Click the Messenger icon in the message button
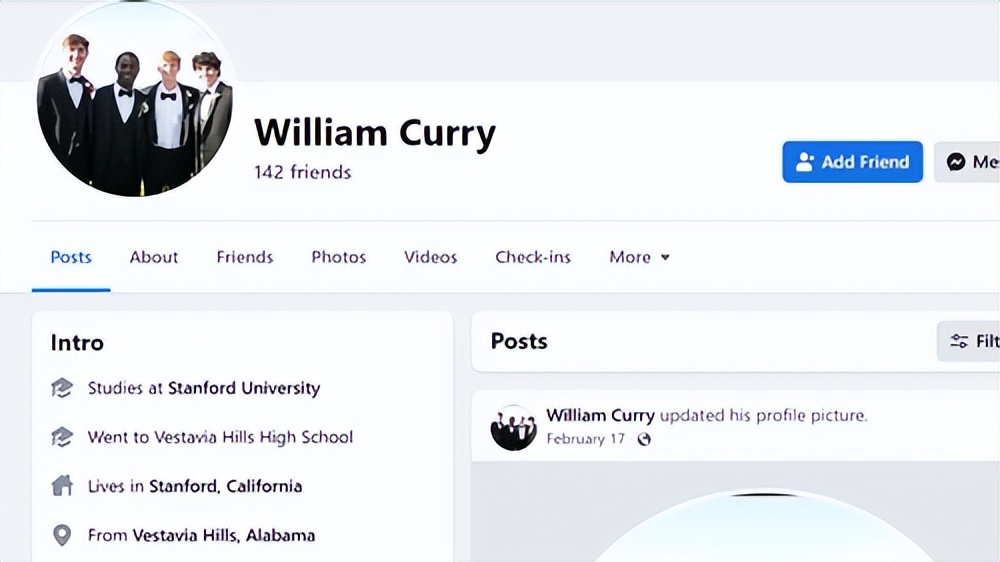The height and width of the screenshot is (562, 1000). point(955,162)
